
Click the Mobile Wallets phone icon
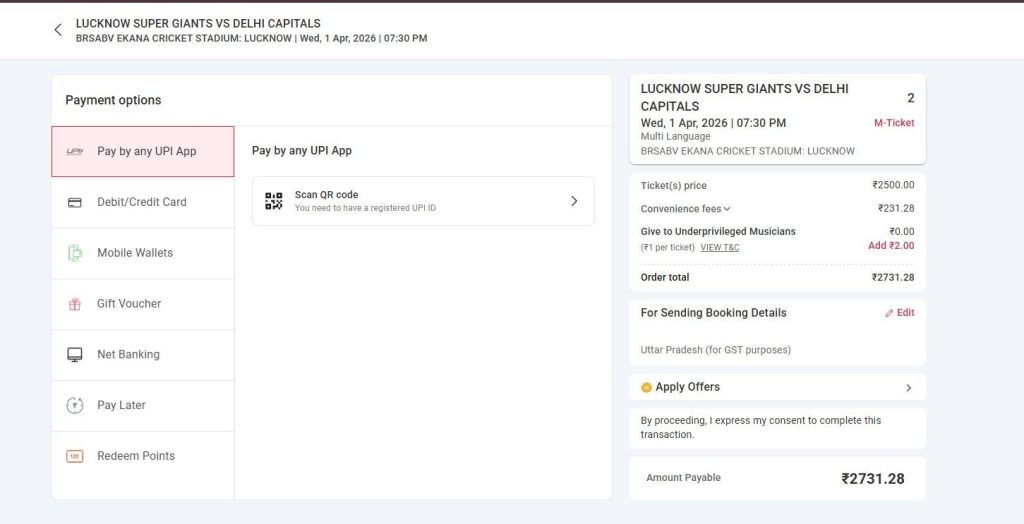(x=74, y=253)
